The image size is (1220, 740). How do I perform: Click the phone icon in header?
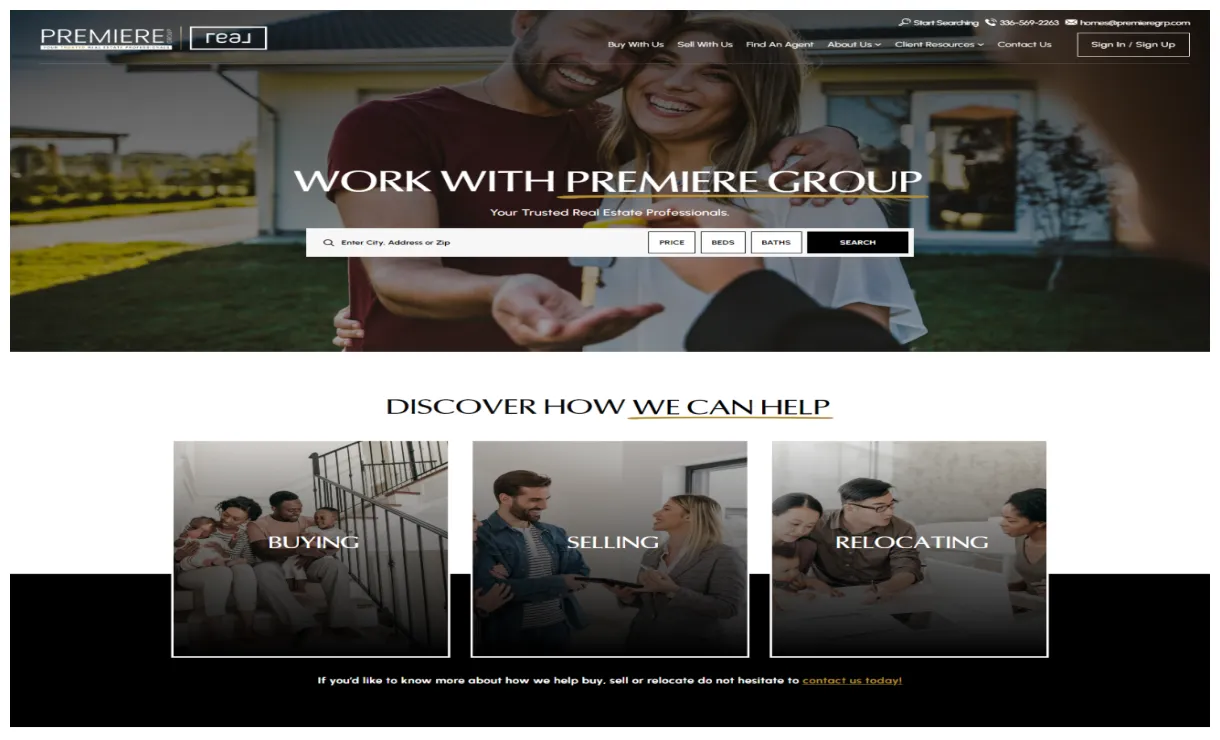(x=990, y=22)
